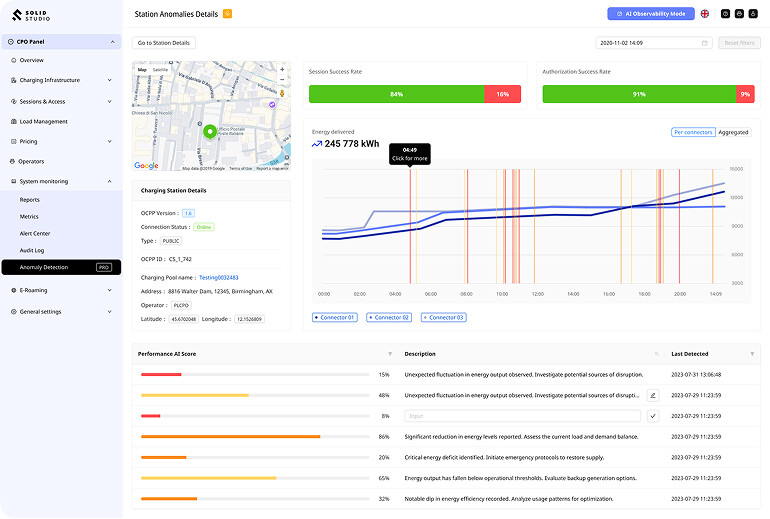Image resolution: width=770 pixels, height=519 pixels.
Task: Toggle Connector 01 series visibility
Action: pos(335,318)
